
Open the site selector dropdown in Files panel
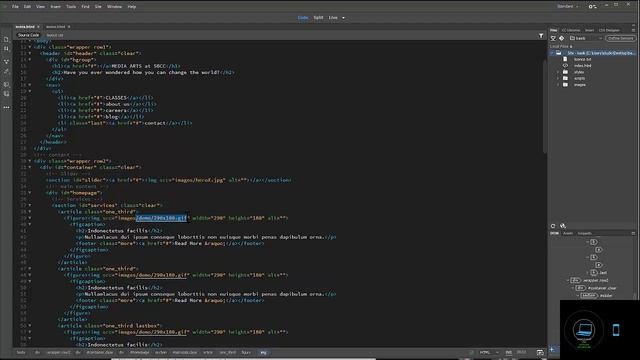click(586, 38)
